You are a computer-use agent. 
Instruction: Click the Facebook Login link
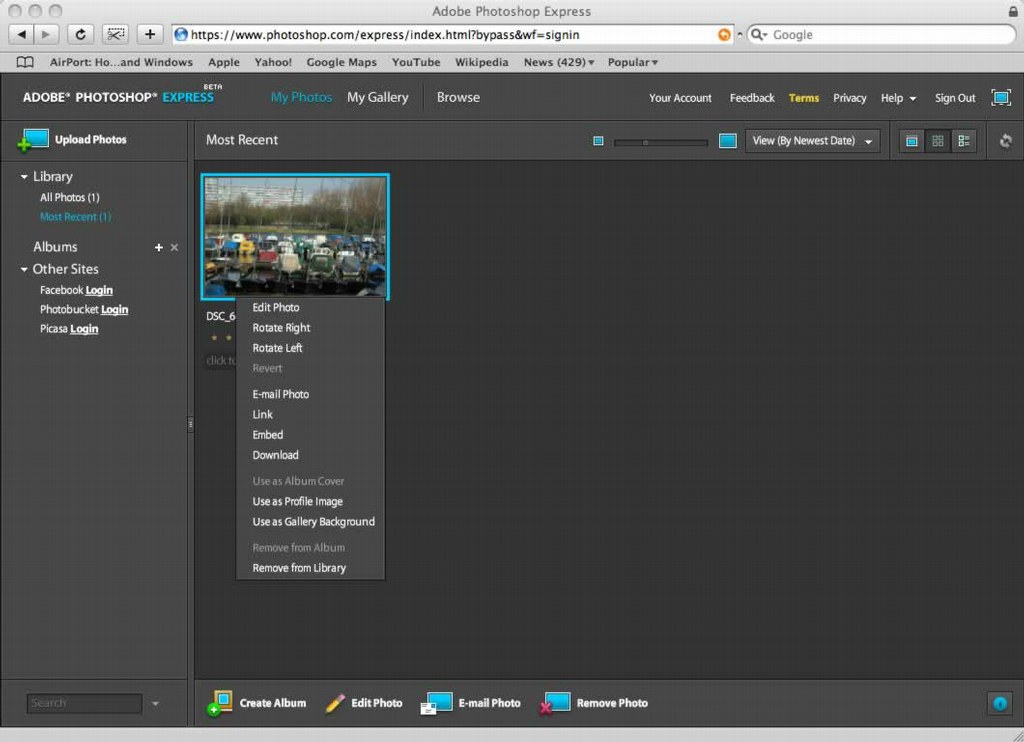pos(99,290)
